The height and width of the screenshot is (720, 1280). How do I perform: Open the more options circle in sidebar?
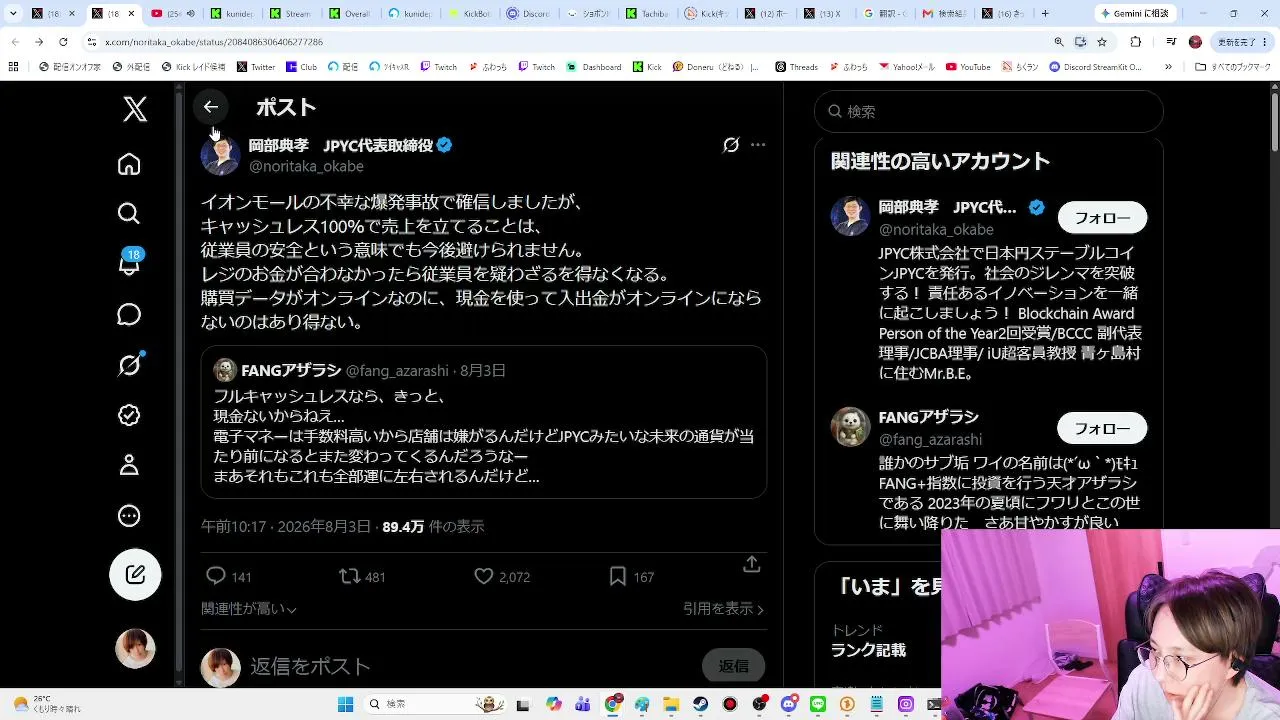pos(129,516)
